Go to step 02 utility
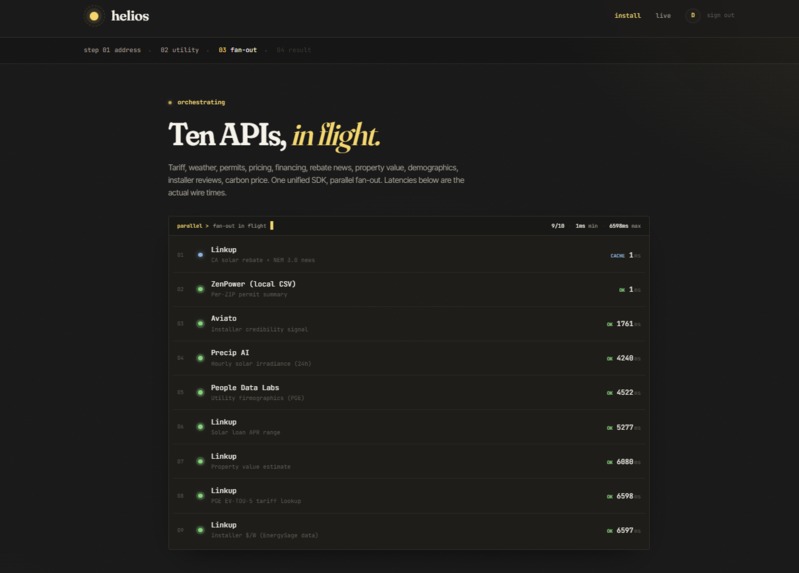Image resolution: width=799 pixels, height=573 pixels. click(179, 50)
